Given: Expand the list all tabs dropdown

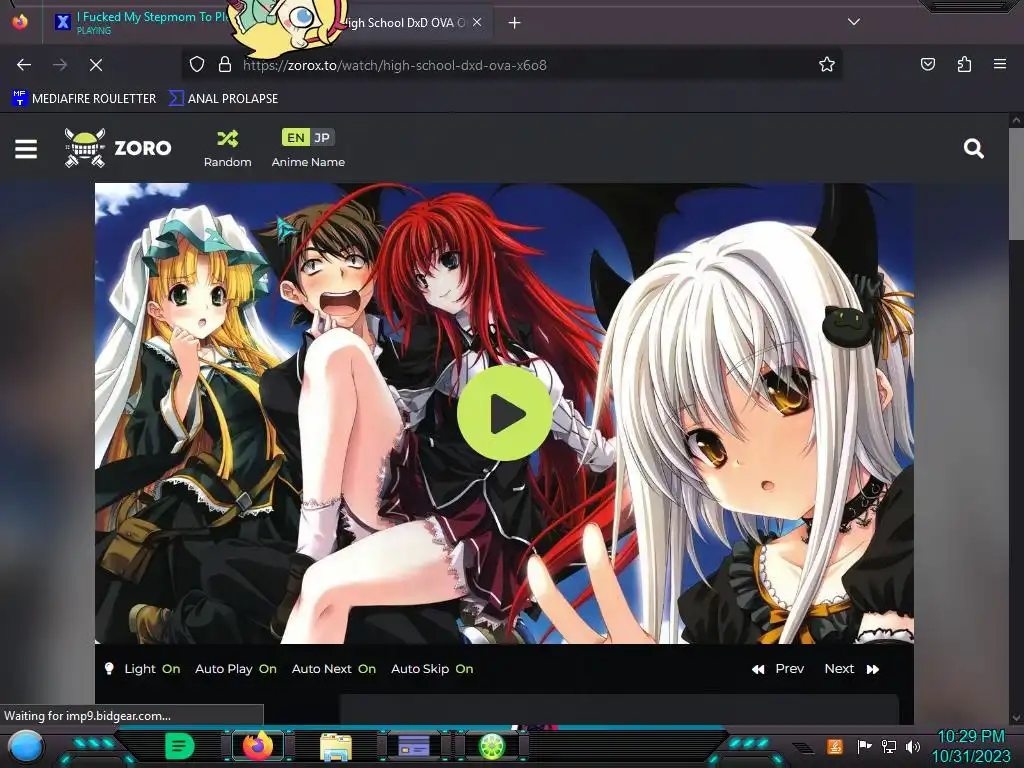Looking at the screenshot, I should point(854,22).
